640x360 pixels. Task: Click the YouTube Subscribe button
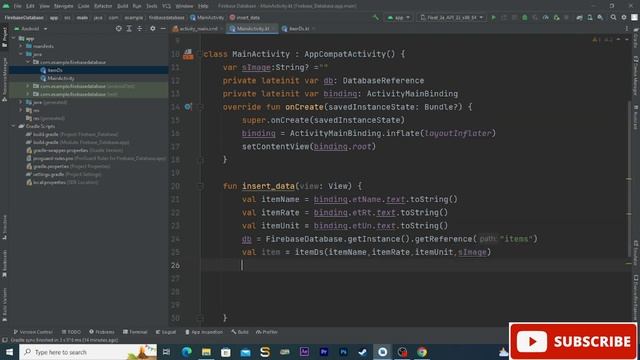[573, 341]
